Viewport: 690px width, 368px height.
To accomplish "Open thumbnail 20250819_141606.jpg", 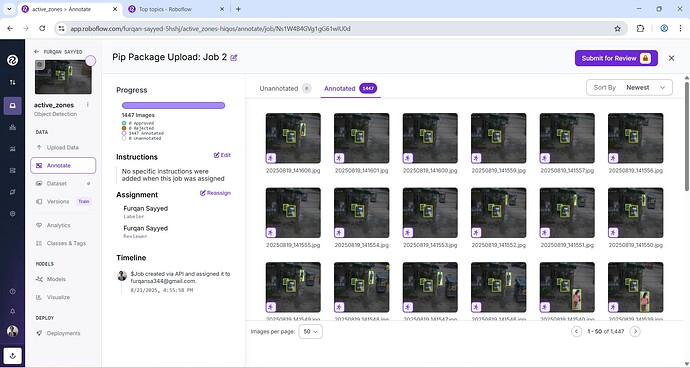I will pos(293,139).
